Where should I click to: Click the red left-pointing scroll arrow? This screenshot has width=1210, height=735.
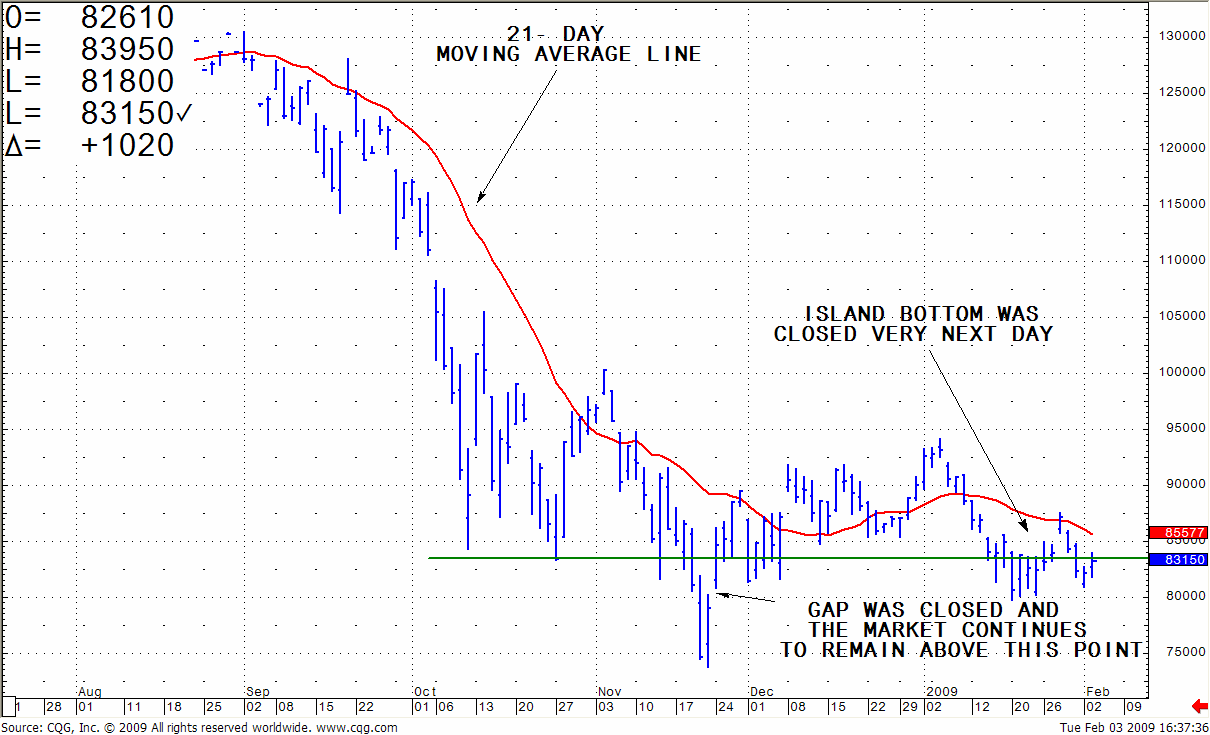(1200, 707)
